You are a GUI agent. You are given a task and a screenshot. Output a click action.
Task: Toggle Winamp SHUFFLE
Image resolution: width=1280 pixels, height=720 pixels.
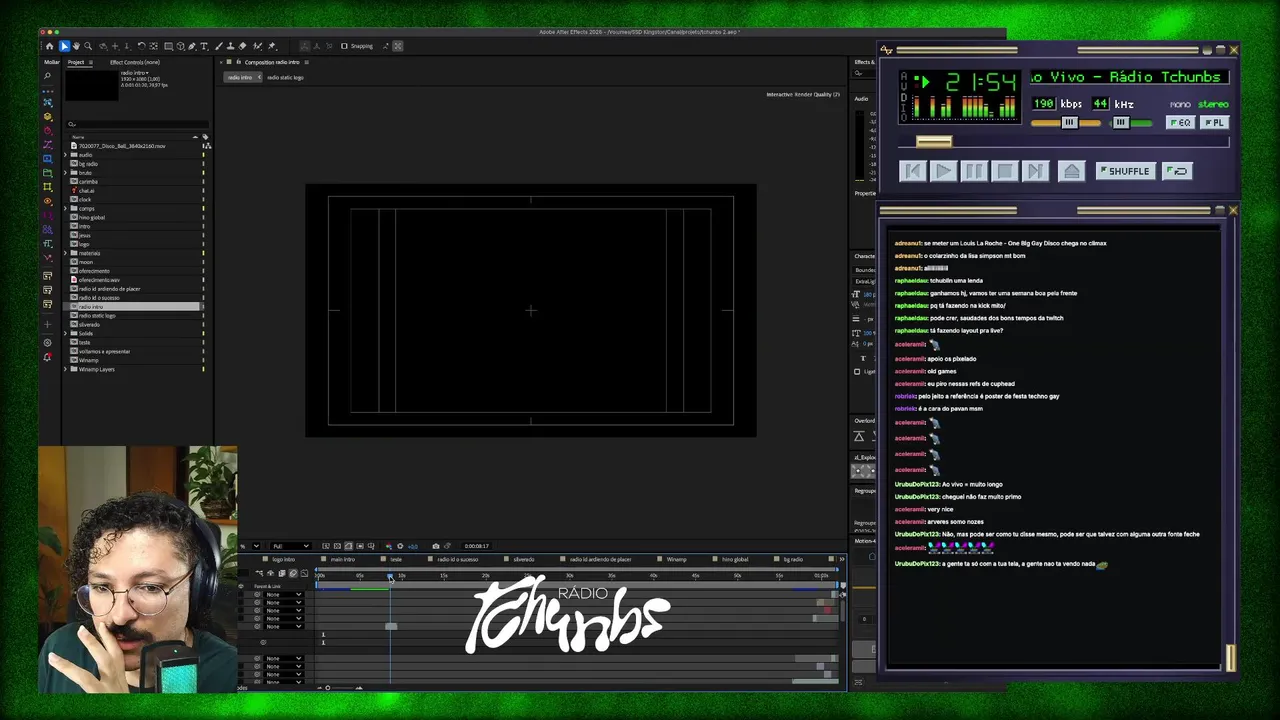click(1125, 171)
